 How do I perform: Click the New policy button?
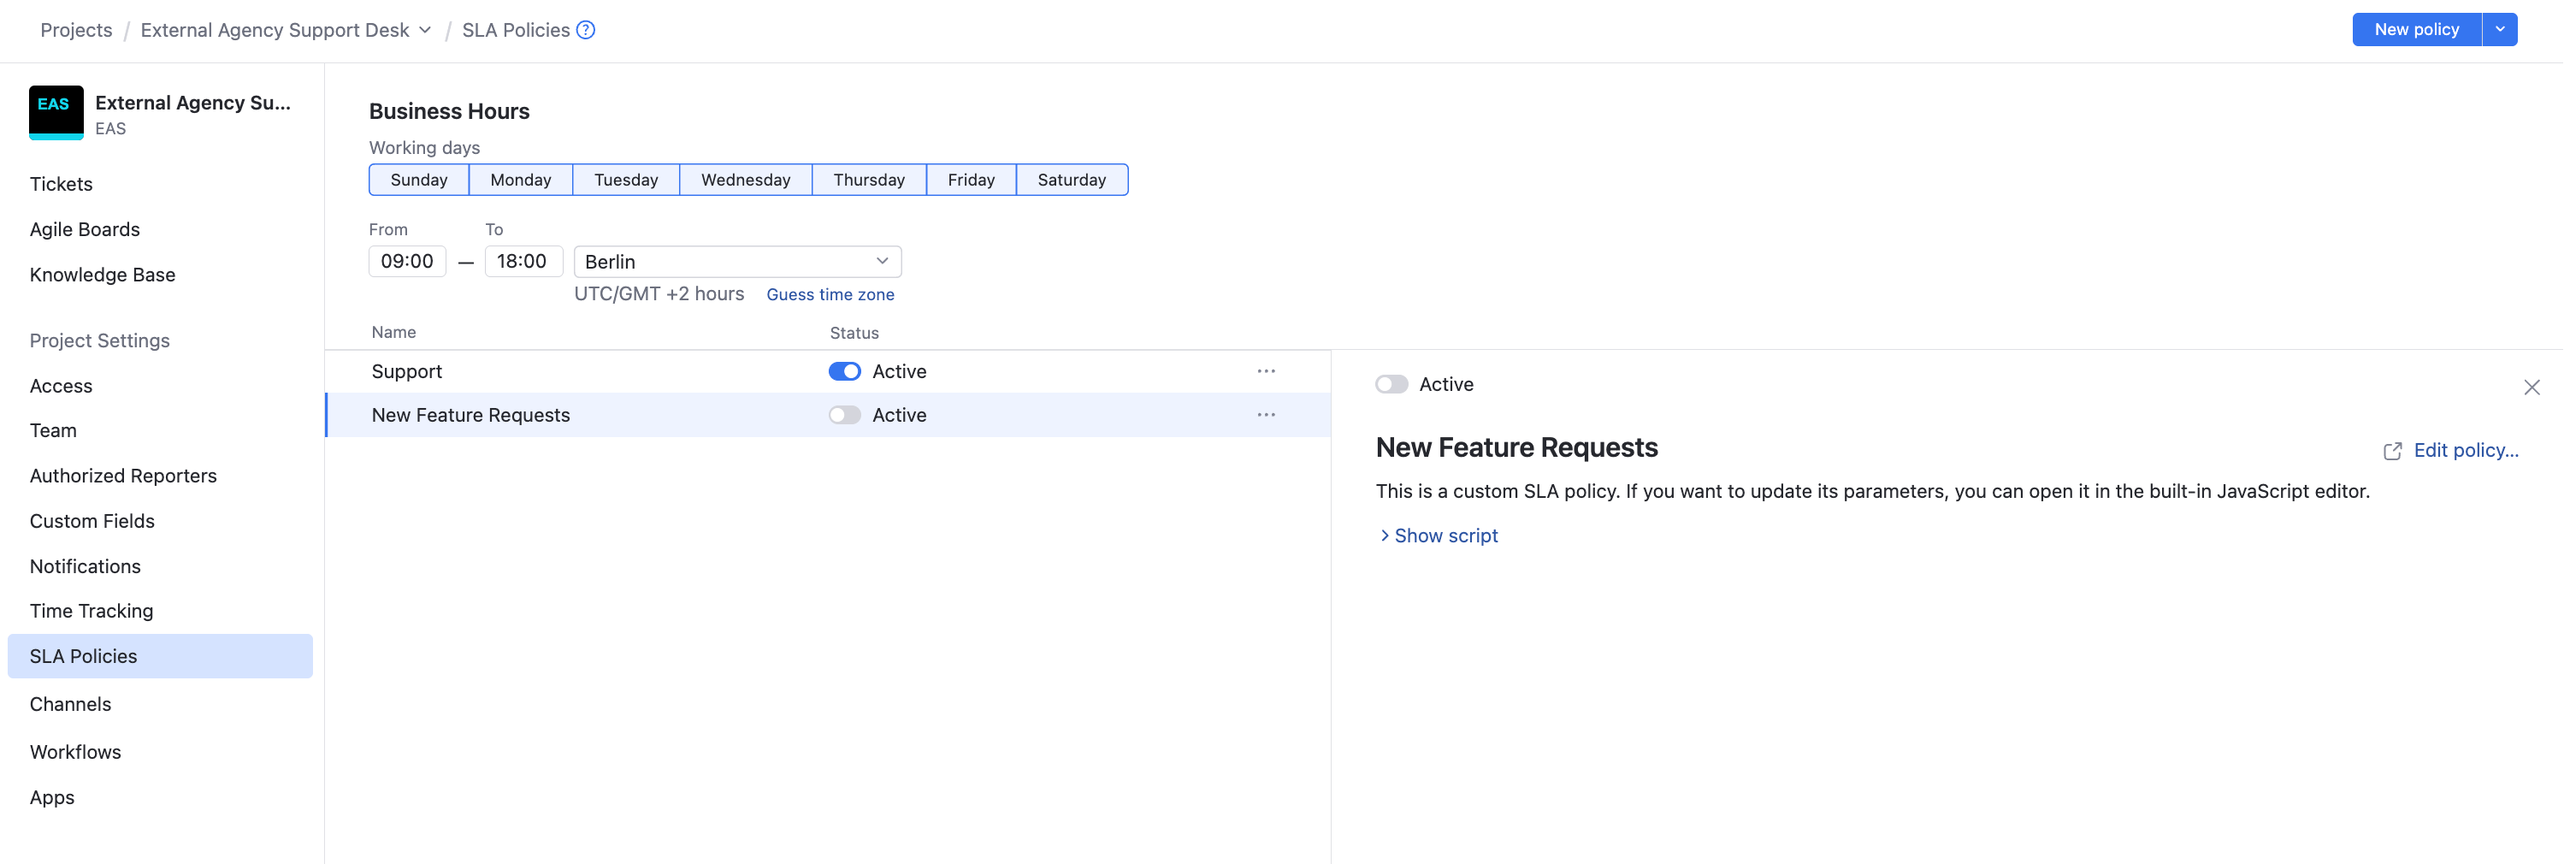(2415, 29)
